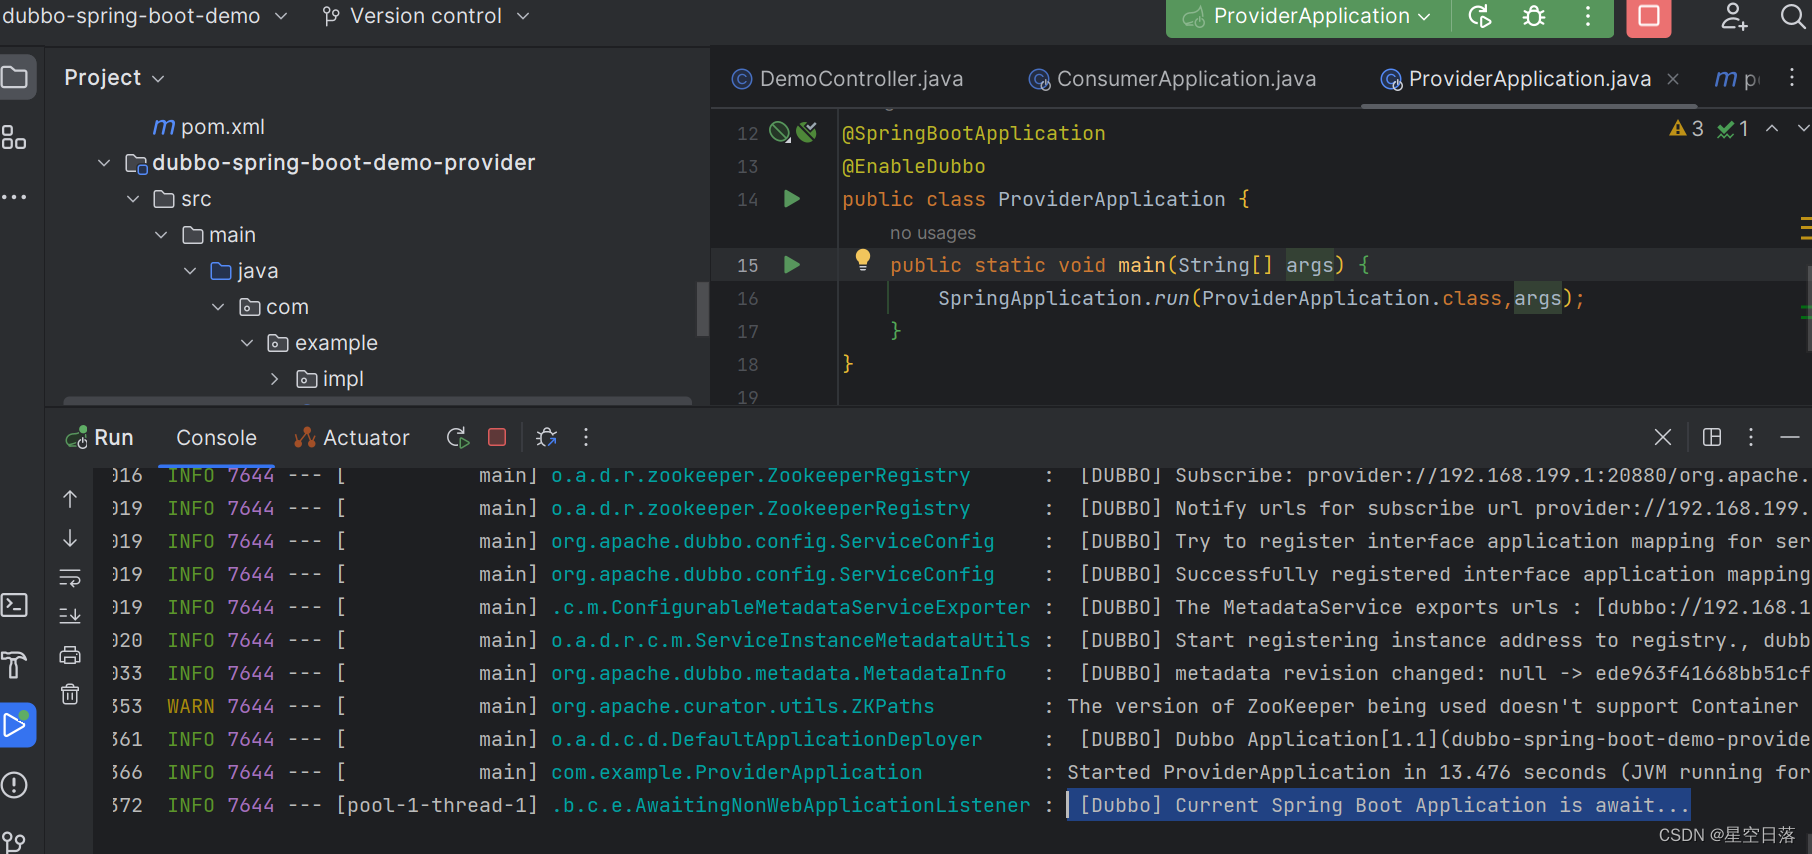Open the Git tool window
1812x854 pixels.
14,842
